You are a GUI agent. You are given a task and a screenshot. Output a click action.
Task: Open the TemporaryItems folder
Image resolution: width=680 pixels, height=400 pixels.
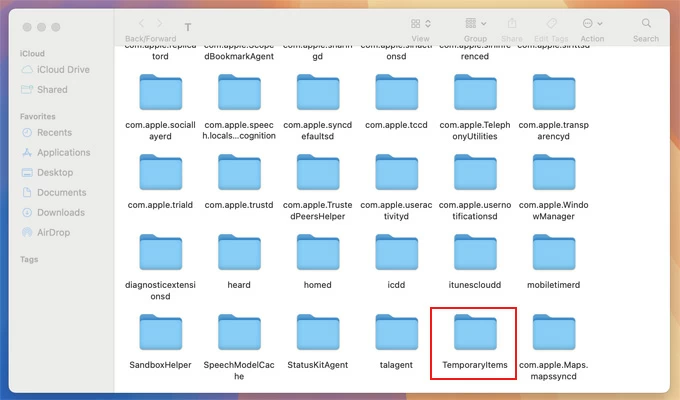tap(474, 334)
